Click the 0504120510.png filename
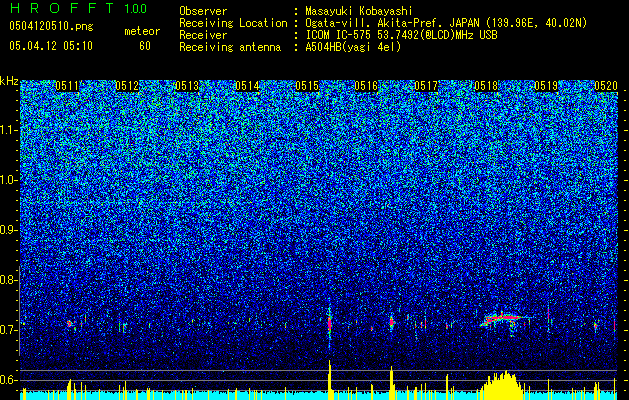This screenshot has height=400, width=629. (x=51, y=27)
